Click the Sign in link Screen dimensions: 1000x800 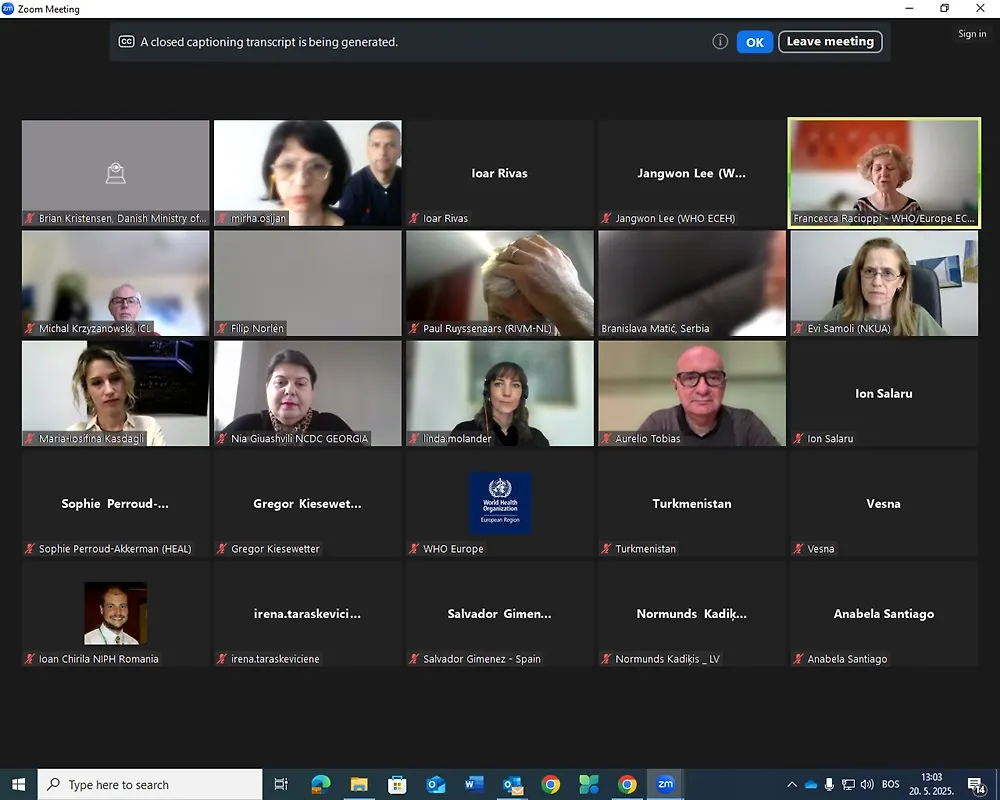pyautogui.click(x=972, y=34)
